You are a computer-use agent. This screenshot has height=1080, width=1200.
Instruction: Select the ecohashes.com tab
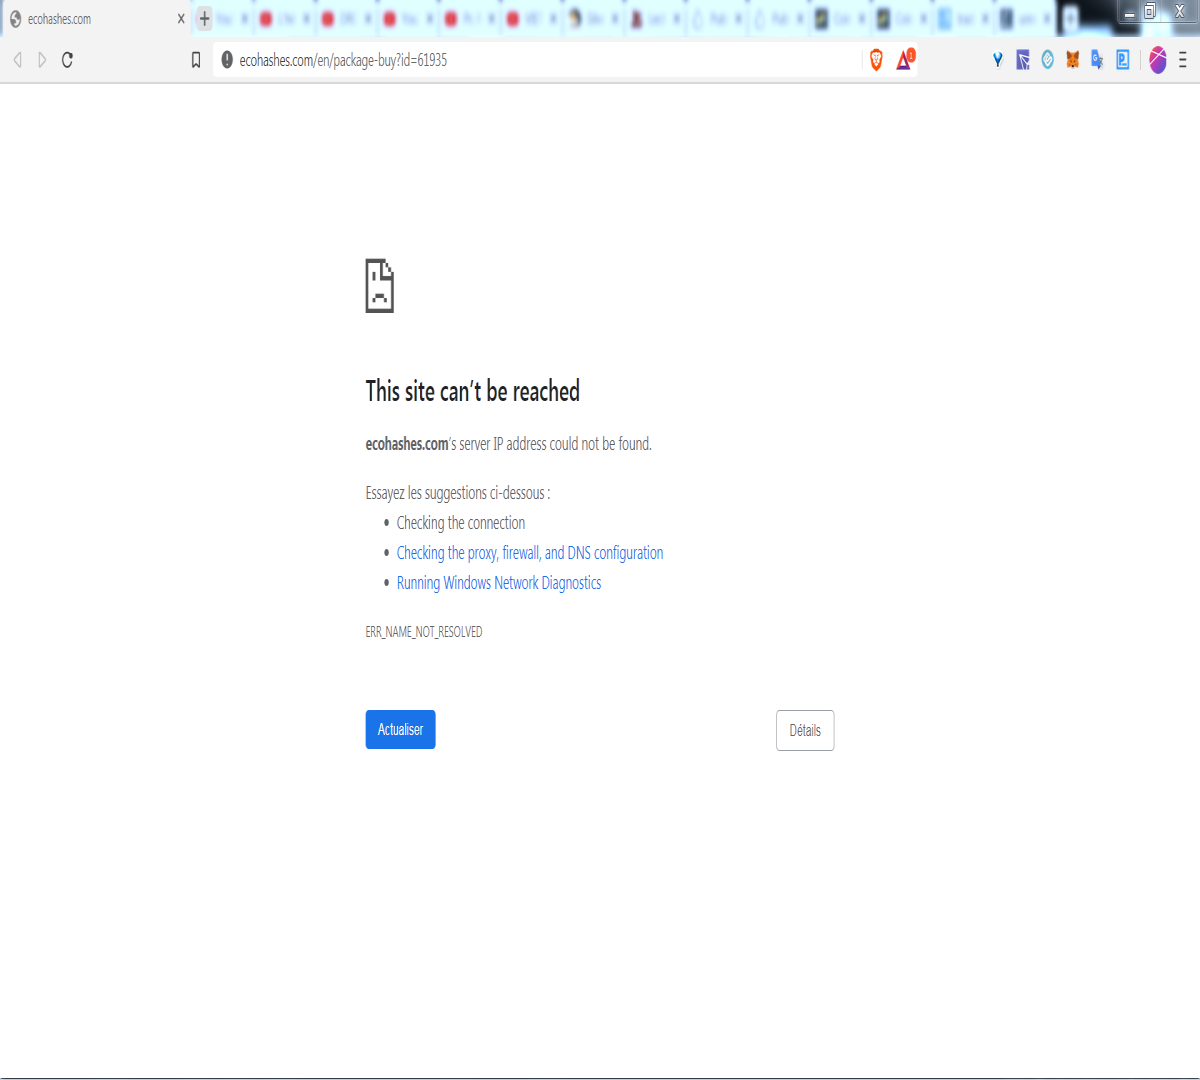96,18
